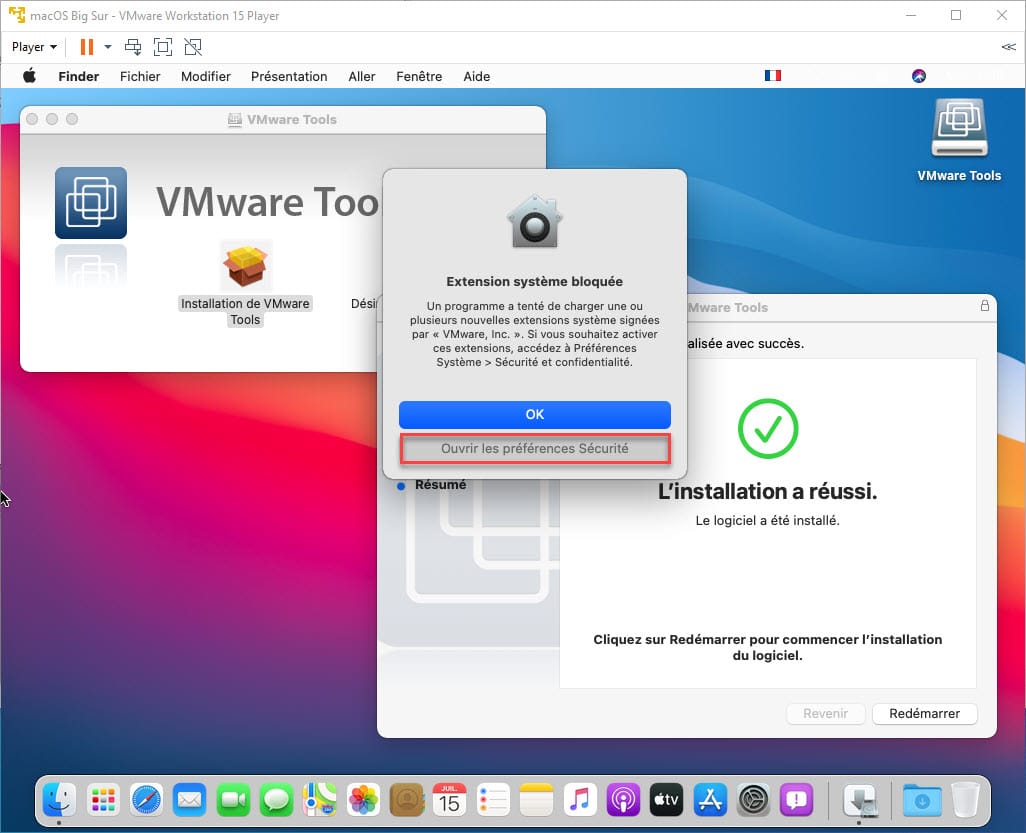Open the Aide menu
The image size is (1026, 833).
coord(476,77)
